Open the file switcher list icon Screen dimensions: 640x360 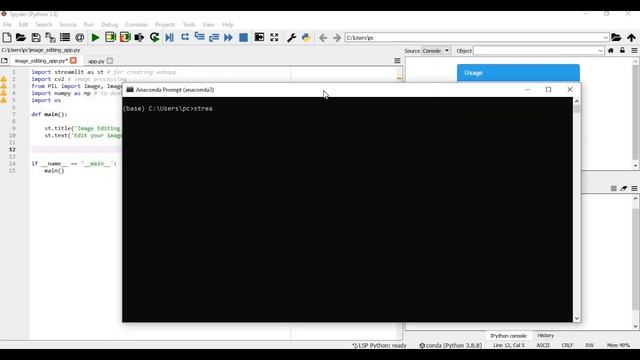pyautogui.click(x=65, y=38)
